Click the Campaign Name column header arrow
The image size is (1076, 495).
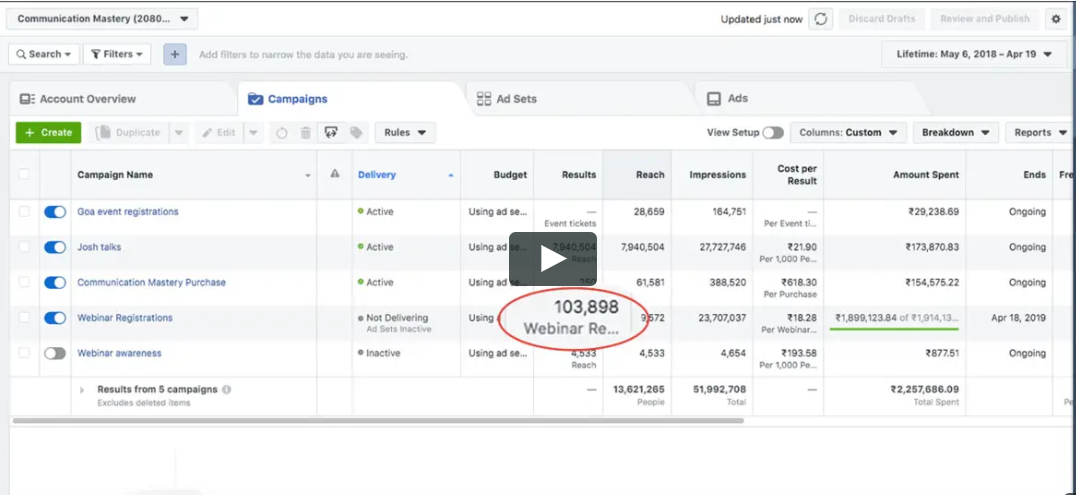pyautogui.click(x=308, y=176)
